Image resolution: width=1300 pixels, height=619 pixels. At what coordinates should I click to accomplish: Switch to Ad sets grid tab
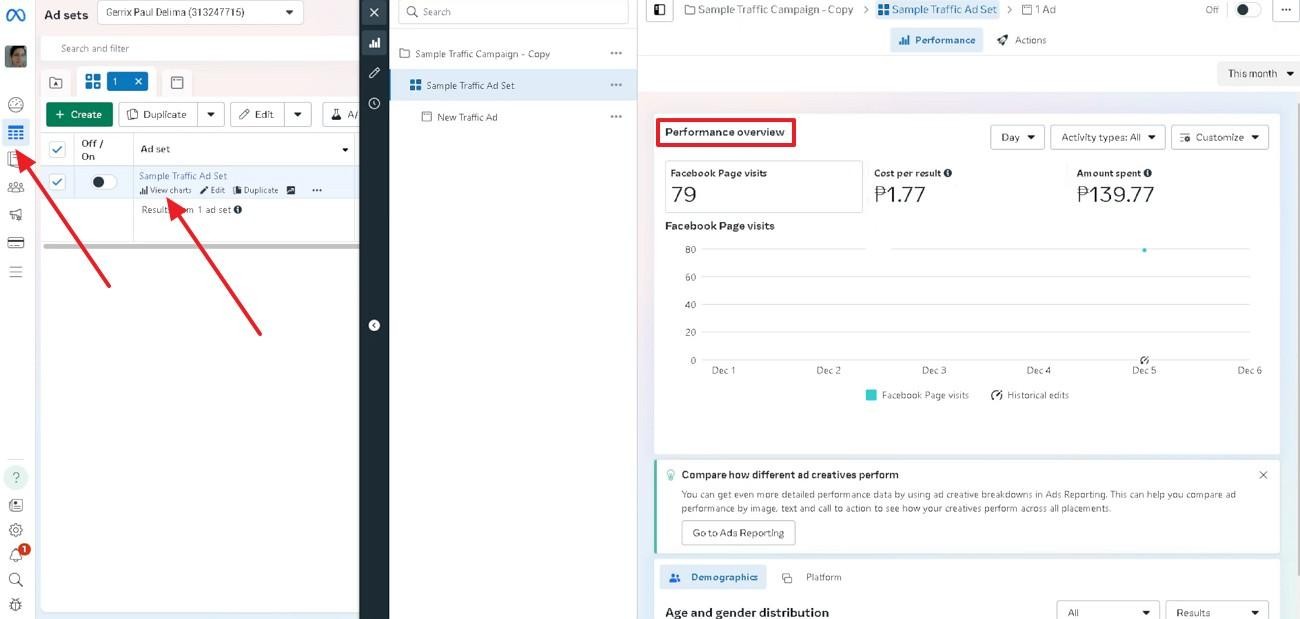tap(93, 81)
